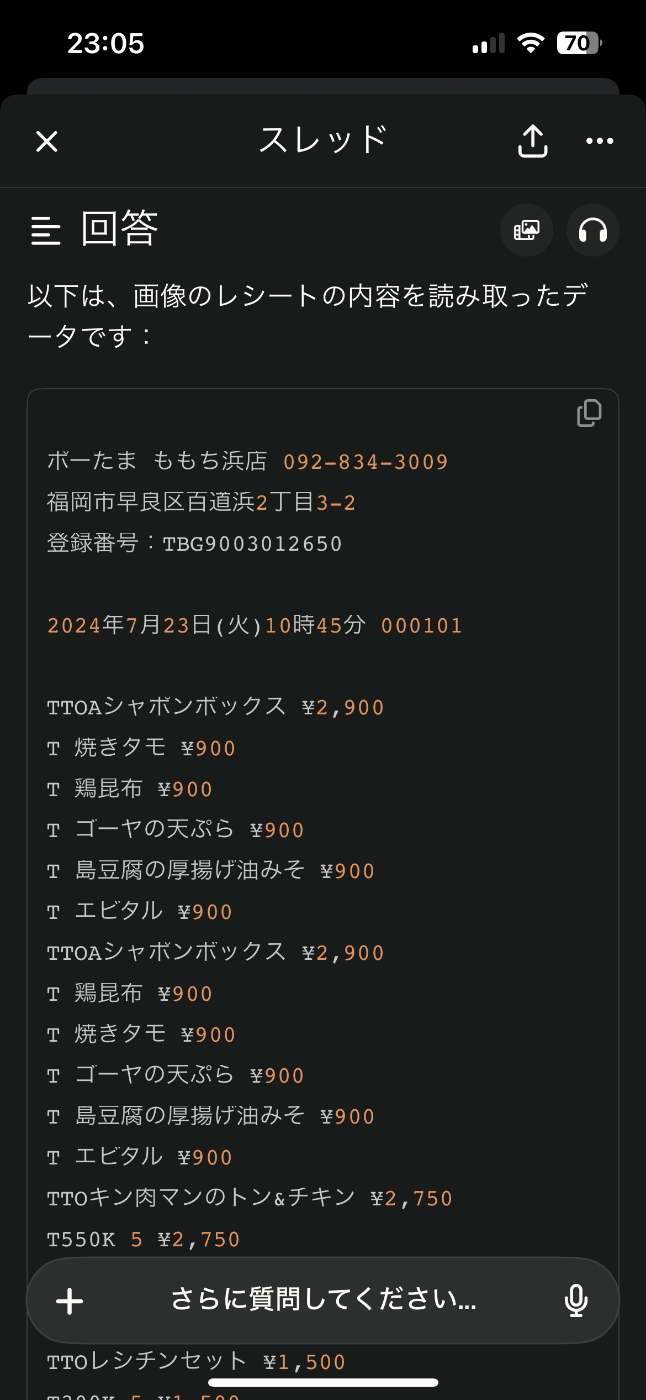Screen dimensions: 646x1400
Task: Tap the さらに質問してください input field
Action: tap(322, 1300)
